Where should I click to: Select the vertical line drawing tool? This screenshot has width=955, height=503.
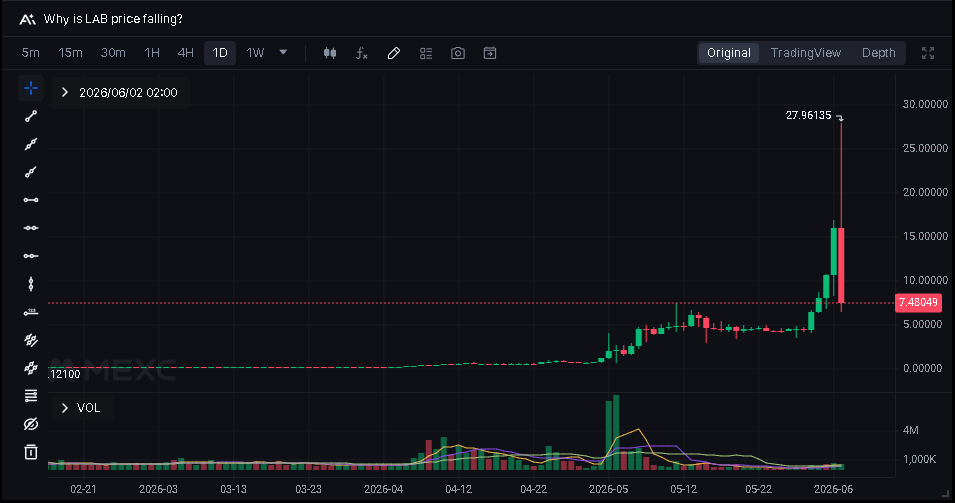click(30, 284)
